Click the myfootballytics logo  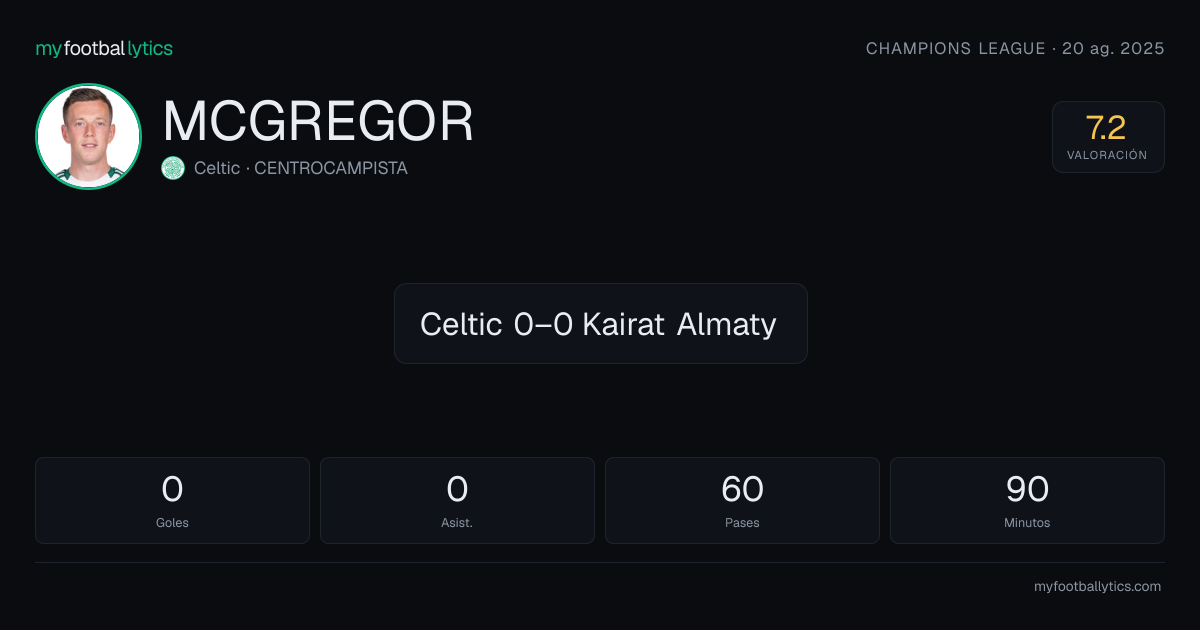pyautogui.click(x=104, y=49)
